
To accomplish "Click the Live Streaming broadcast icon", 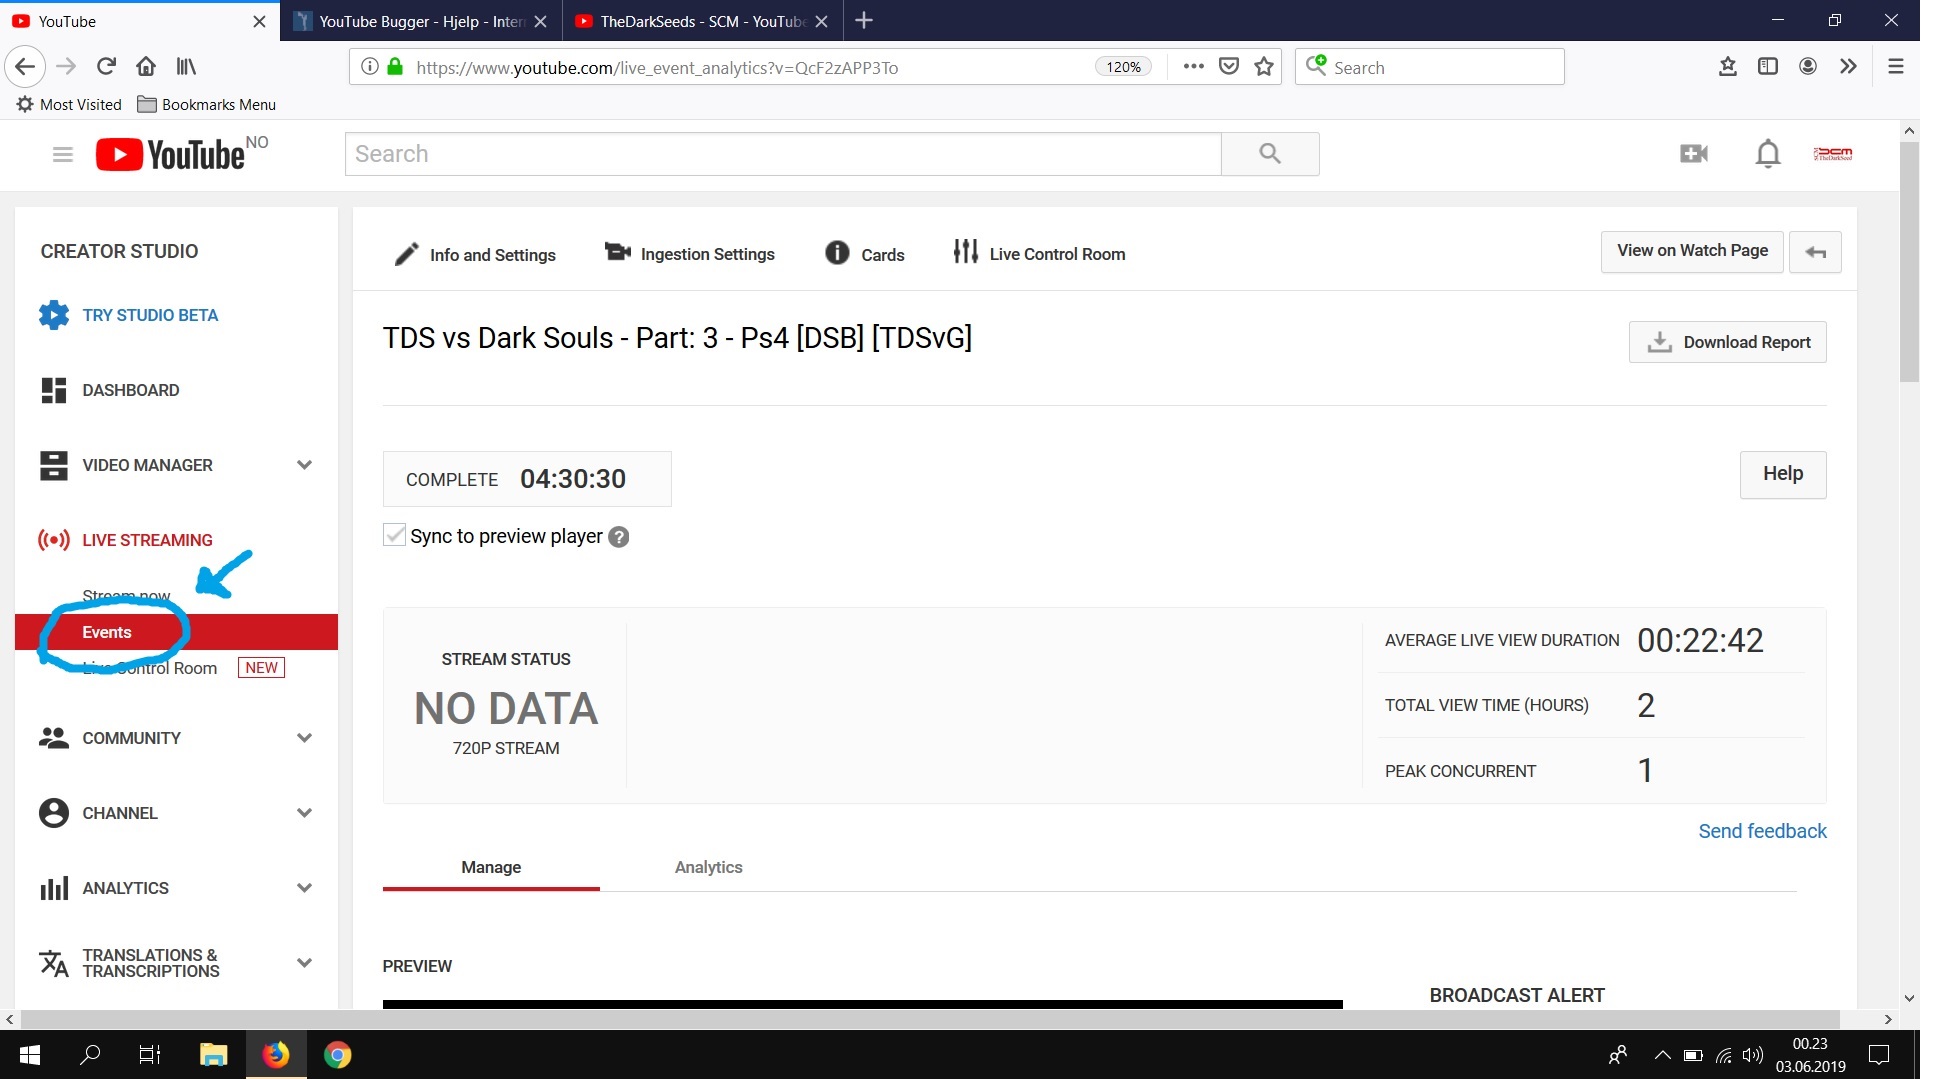I will click(x=54, y=540).
